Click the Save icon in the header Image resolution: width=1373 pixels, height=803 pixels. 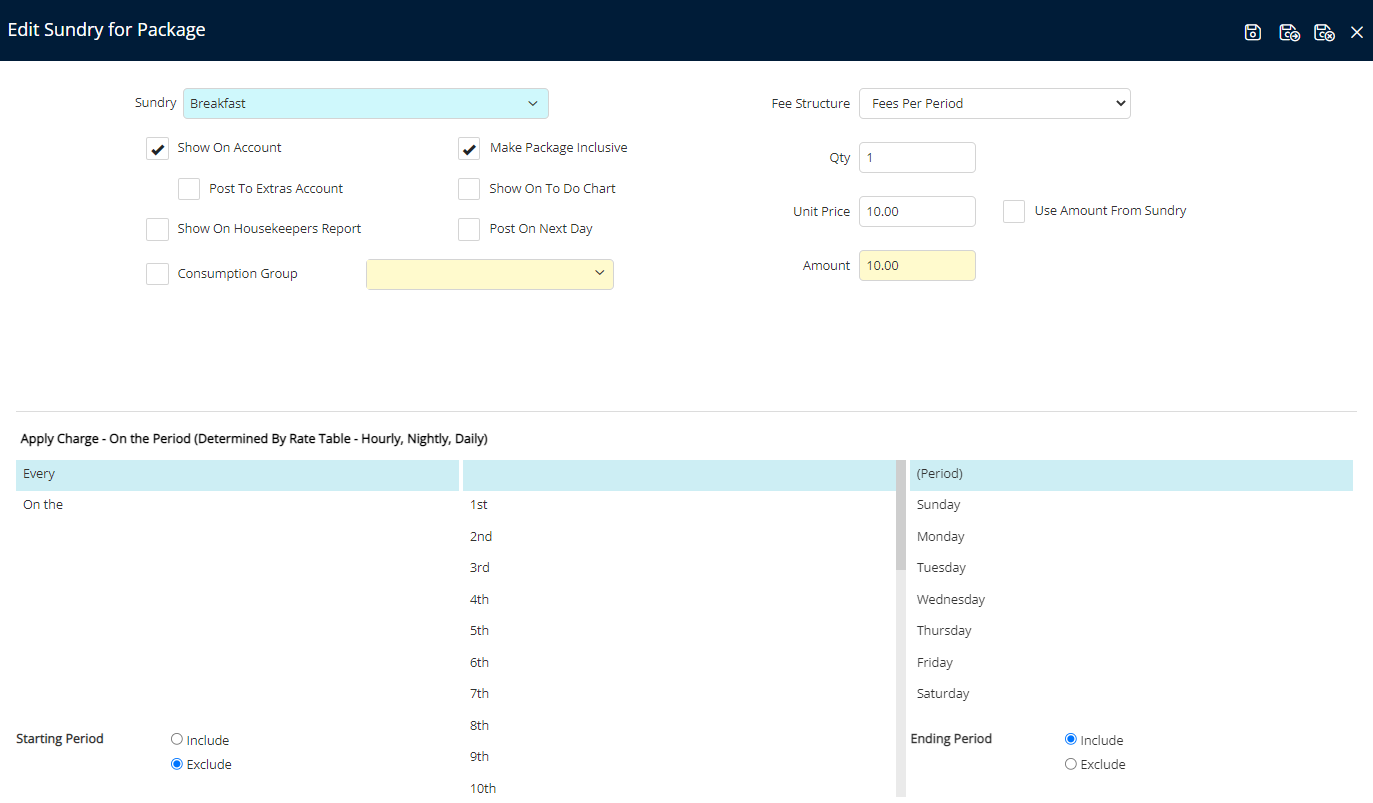pos(1252,32)
